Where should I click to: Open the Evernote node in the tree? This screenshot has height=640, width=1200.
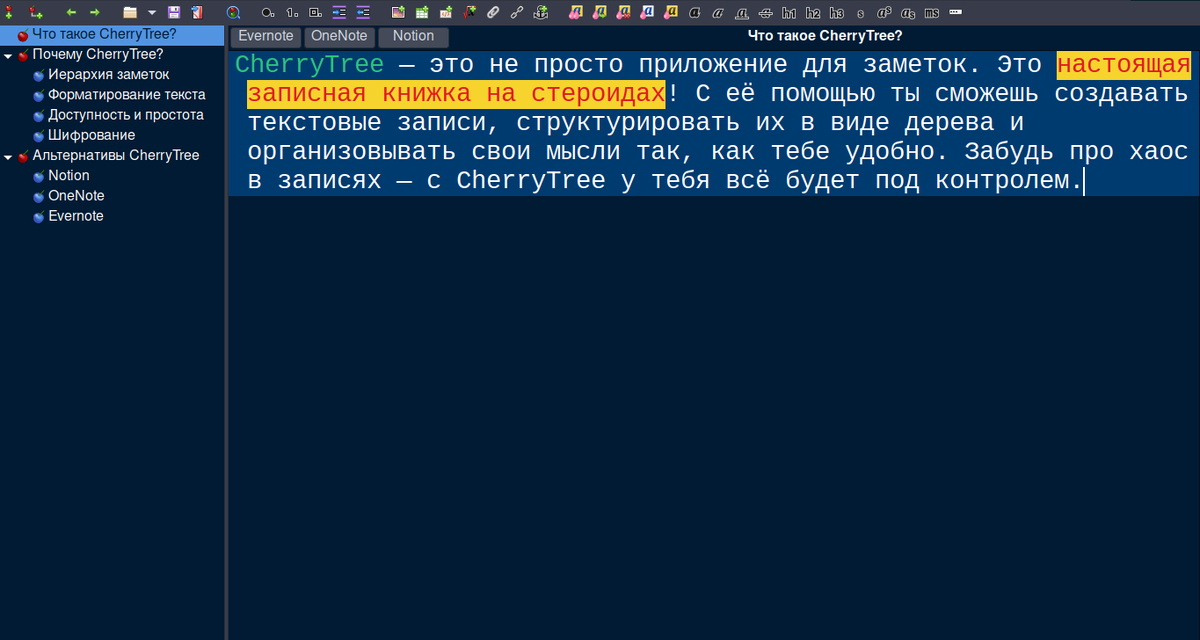76,216
